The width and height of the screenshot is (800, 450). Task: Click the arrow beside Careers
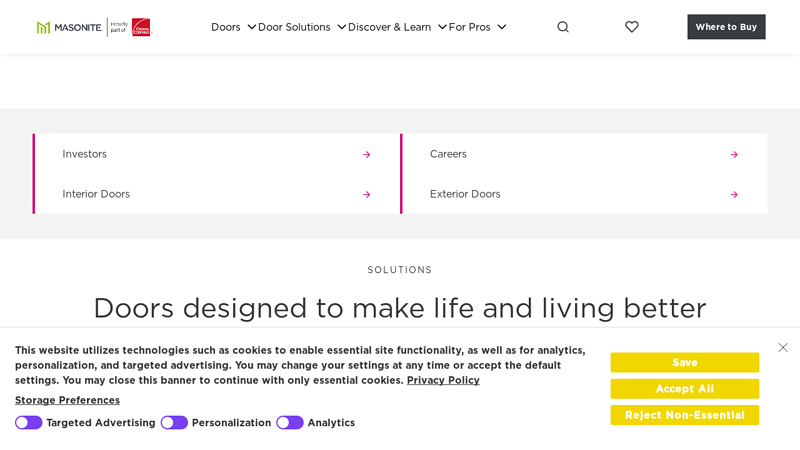click(734, 154)
